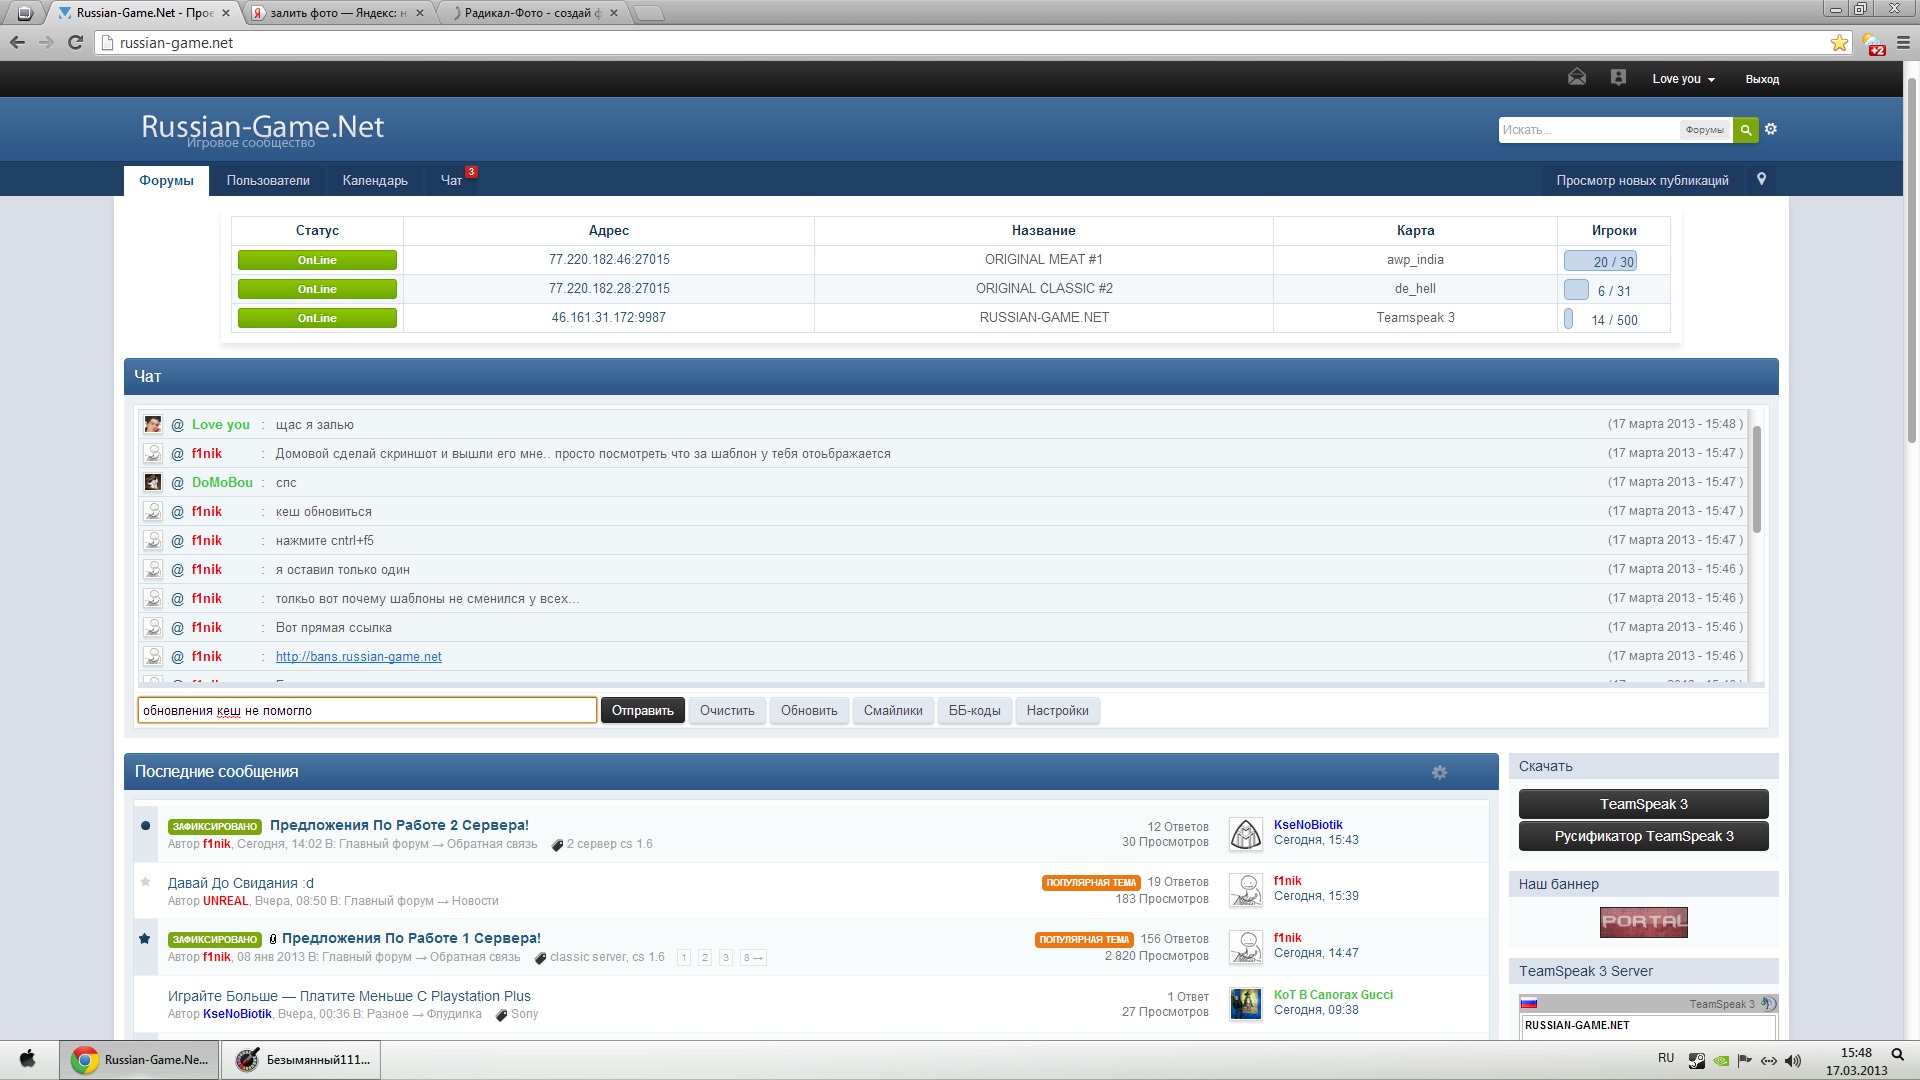Screen dimensions: 1920x1080
Task: Click the blue star icon on 1 Сервера topic
Action: click(145, 939)
